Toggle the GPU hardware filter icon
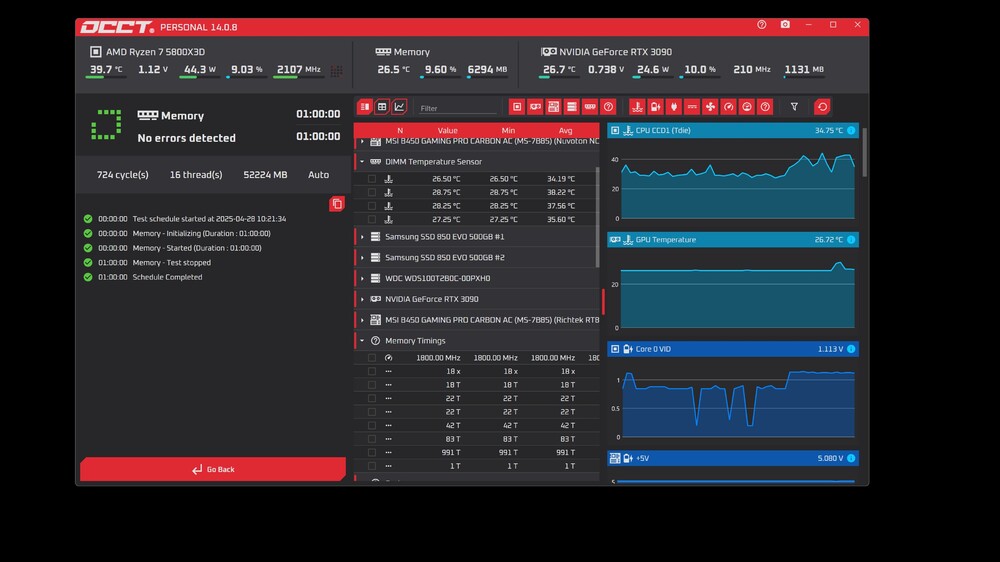The height and width of the screenshot is (562, 1000). tap(535, 107)
